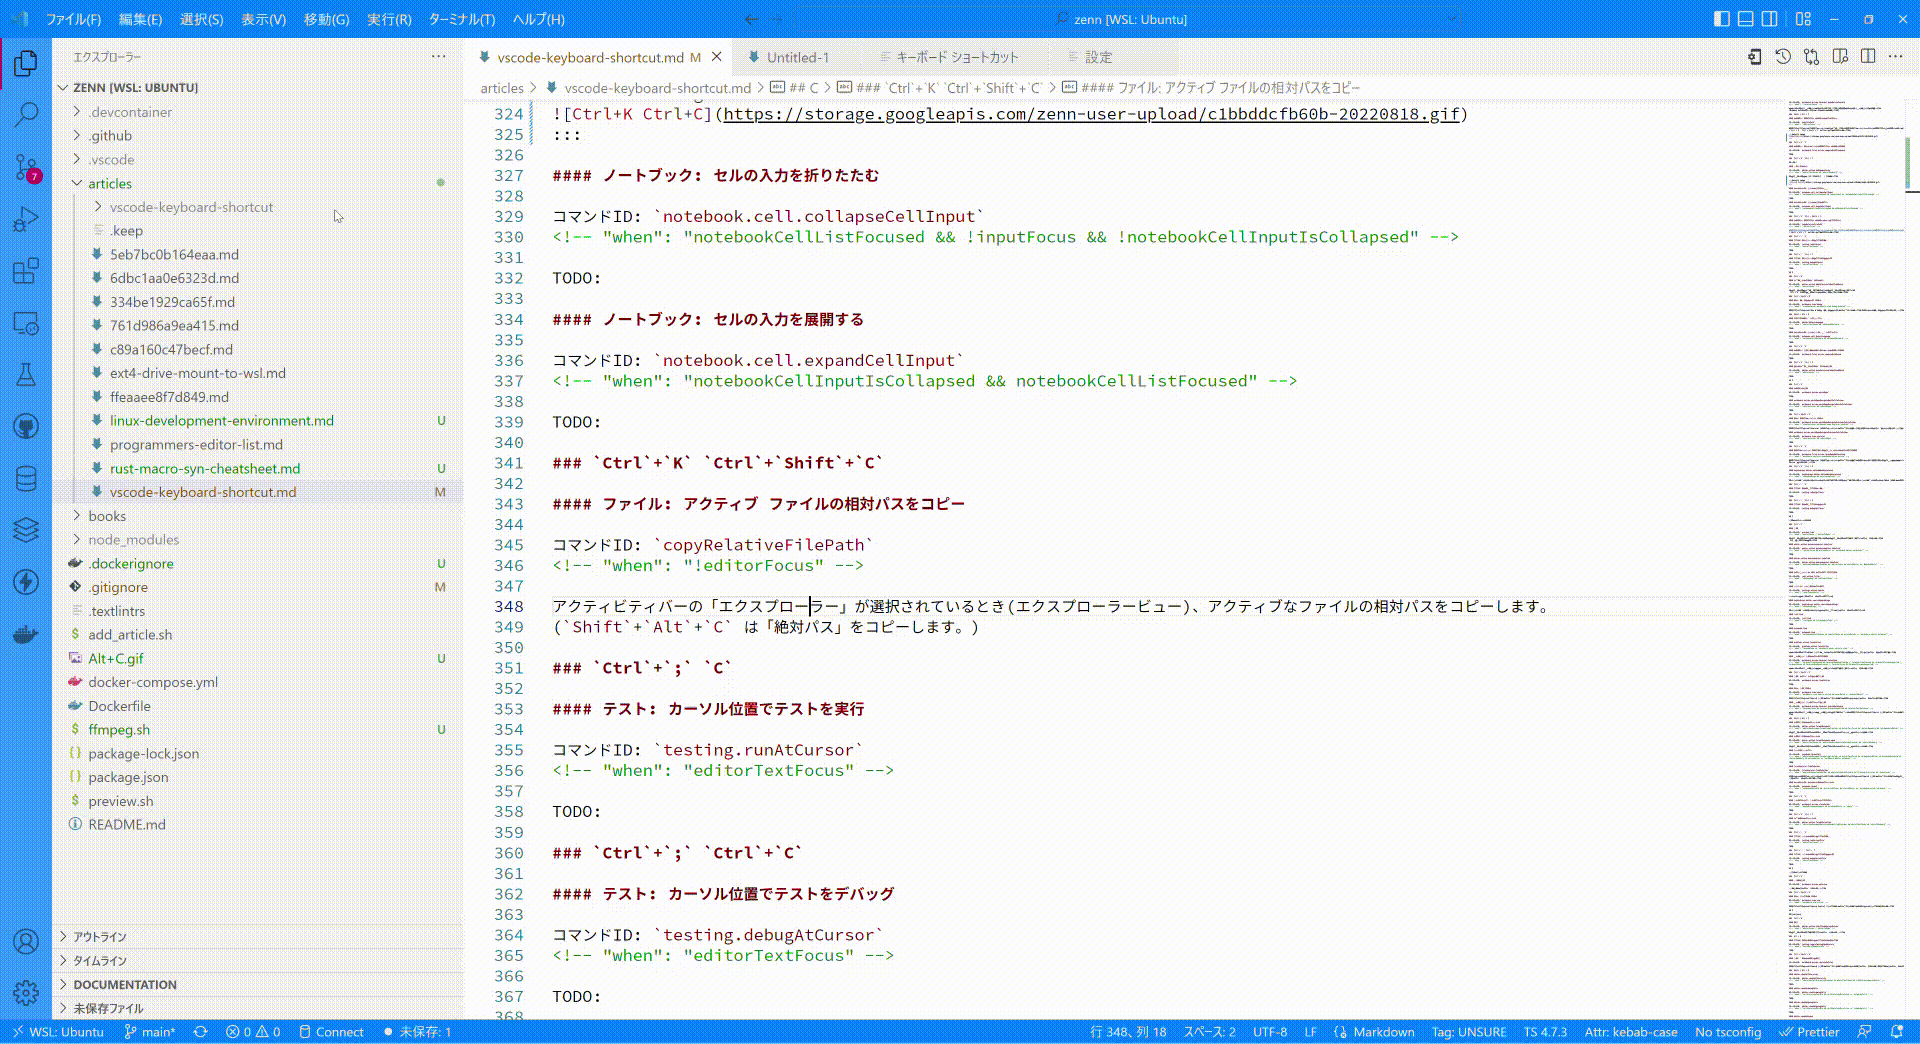Click synchronize changes icon in status bar

[x=201, y=1032]
